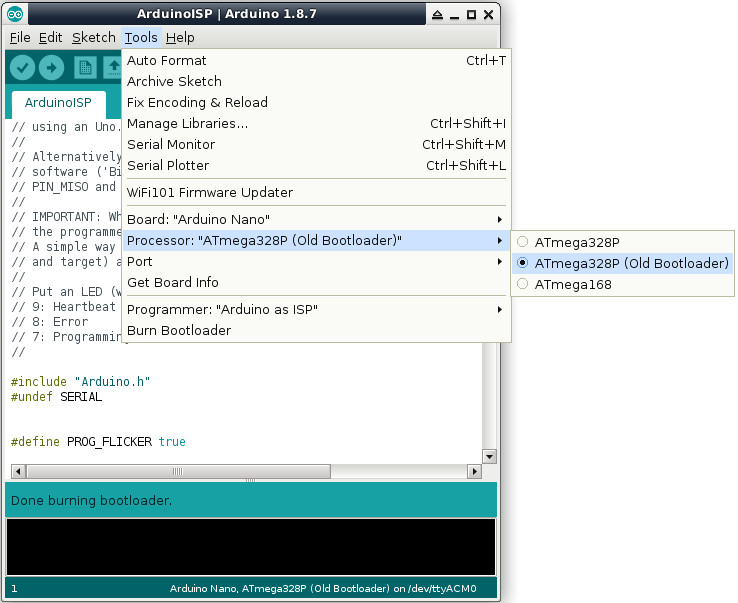
Task: Click the #undef SERIAL code line
Action: pos(56,397)
